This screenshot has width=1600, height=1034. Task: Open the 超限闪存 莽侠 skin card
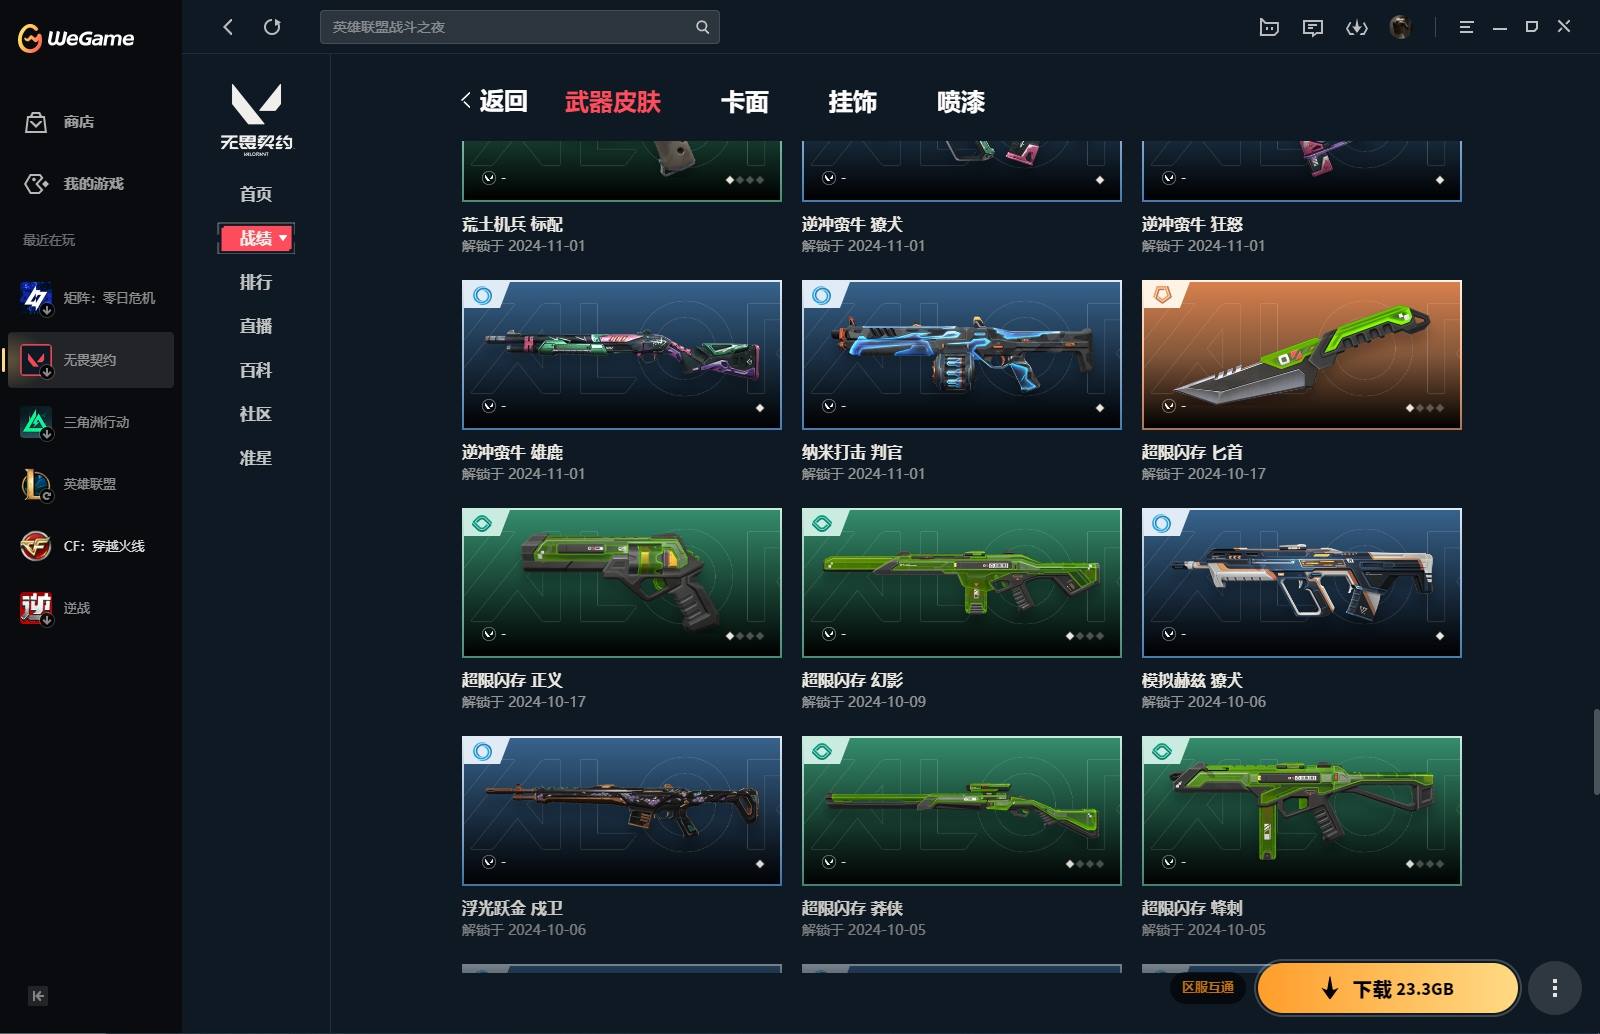click(x=962, y=811)
